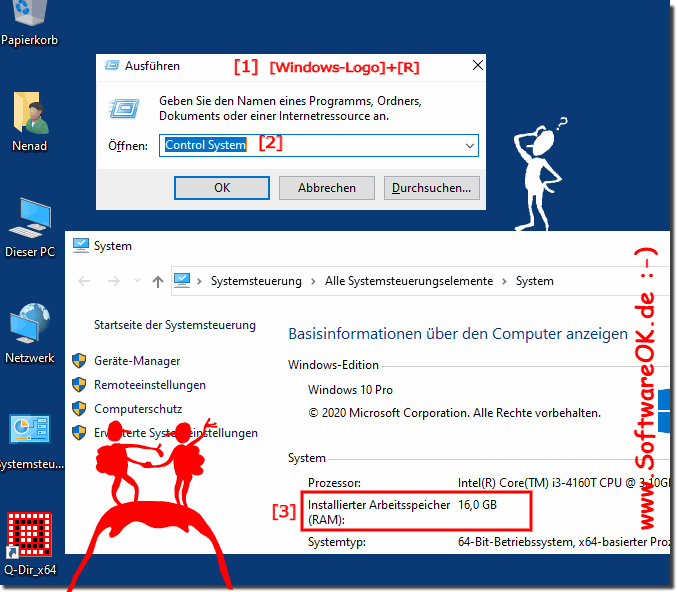Open Startseite der Systemsteuerung link
The height and width of the screenshot is (592, 677).
pos(175,325)
